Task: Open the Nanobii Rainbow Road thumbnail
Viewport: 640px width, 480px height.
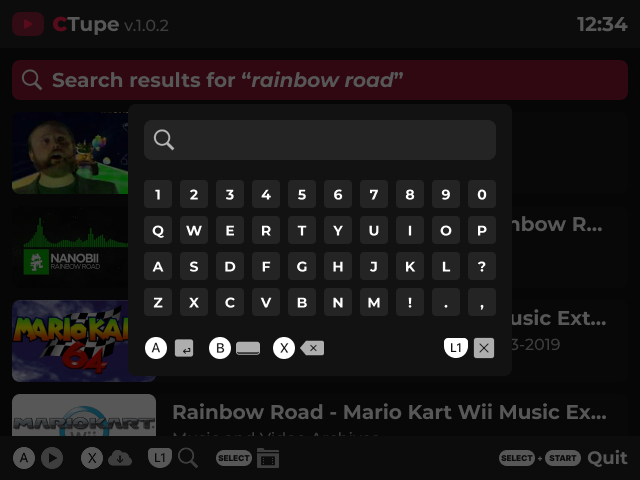Action: (70, 247)
